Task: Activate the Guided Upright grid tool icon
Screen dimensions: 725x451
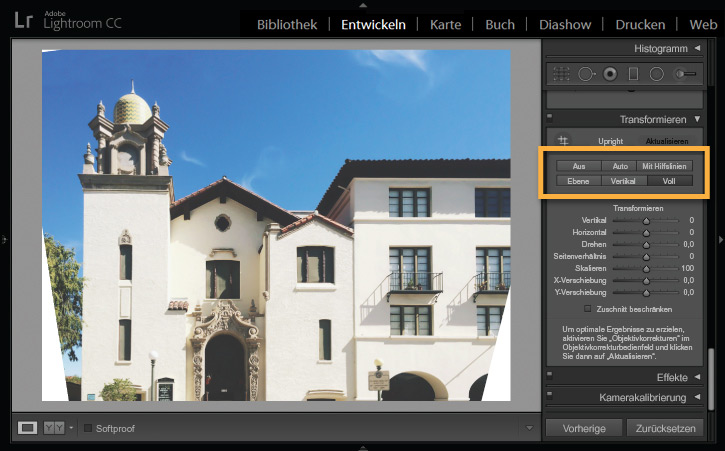Action: 563,141
